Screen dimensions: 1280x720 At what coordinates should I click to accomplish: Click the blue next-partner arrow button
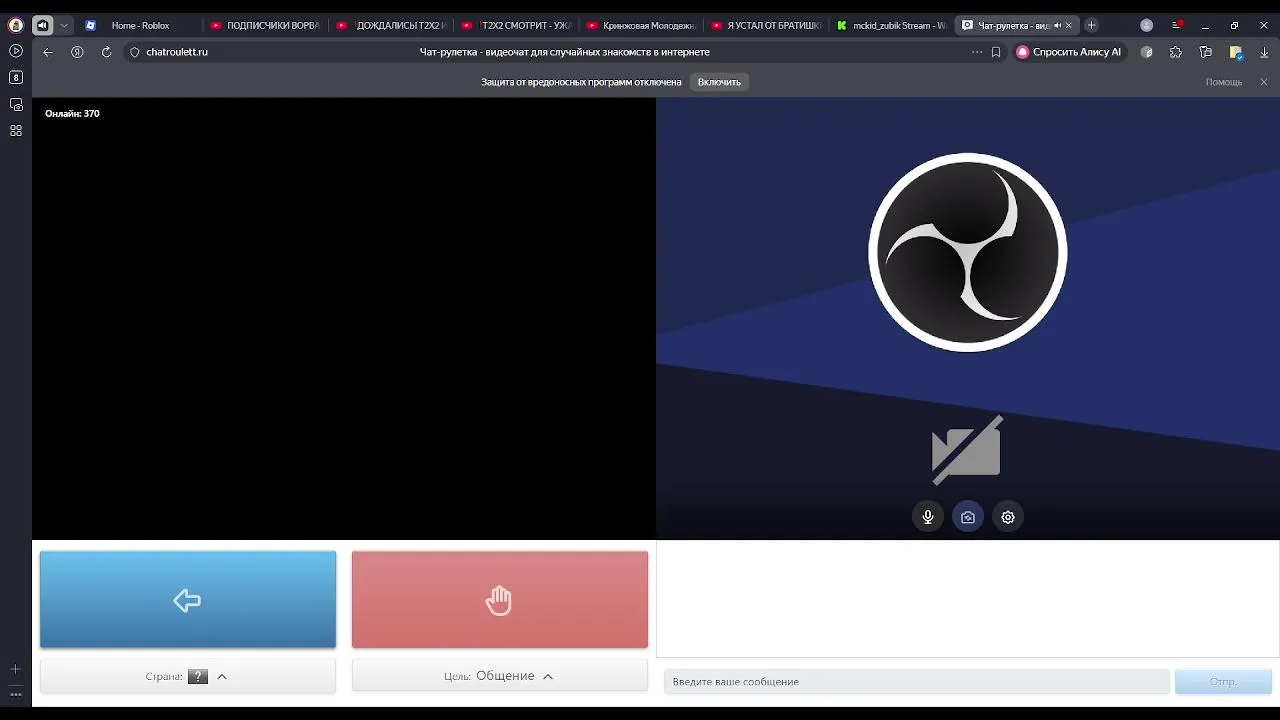[188, 599]
